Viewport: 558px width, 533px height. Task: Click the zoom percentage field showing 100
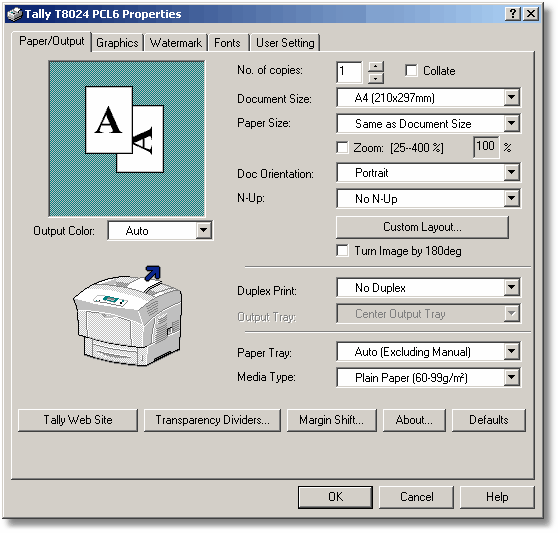(486, 147)
